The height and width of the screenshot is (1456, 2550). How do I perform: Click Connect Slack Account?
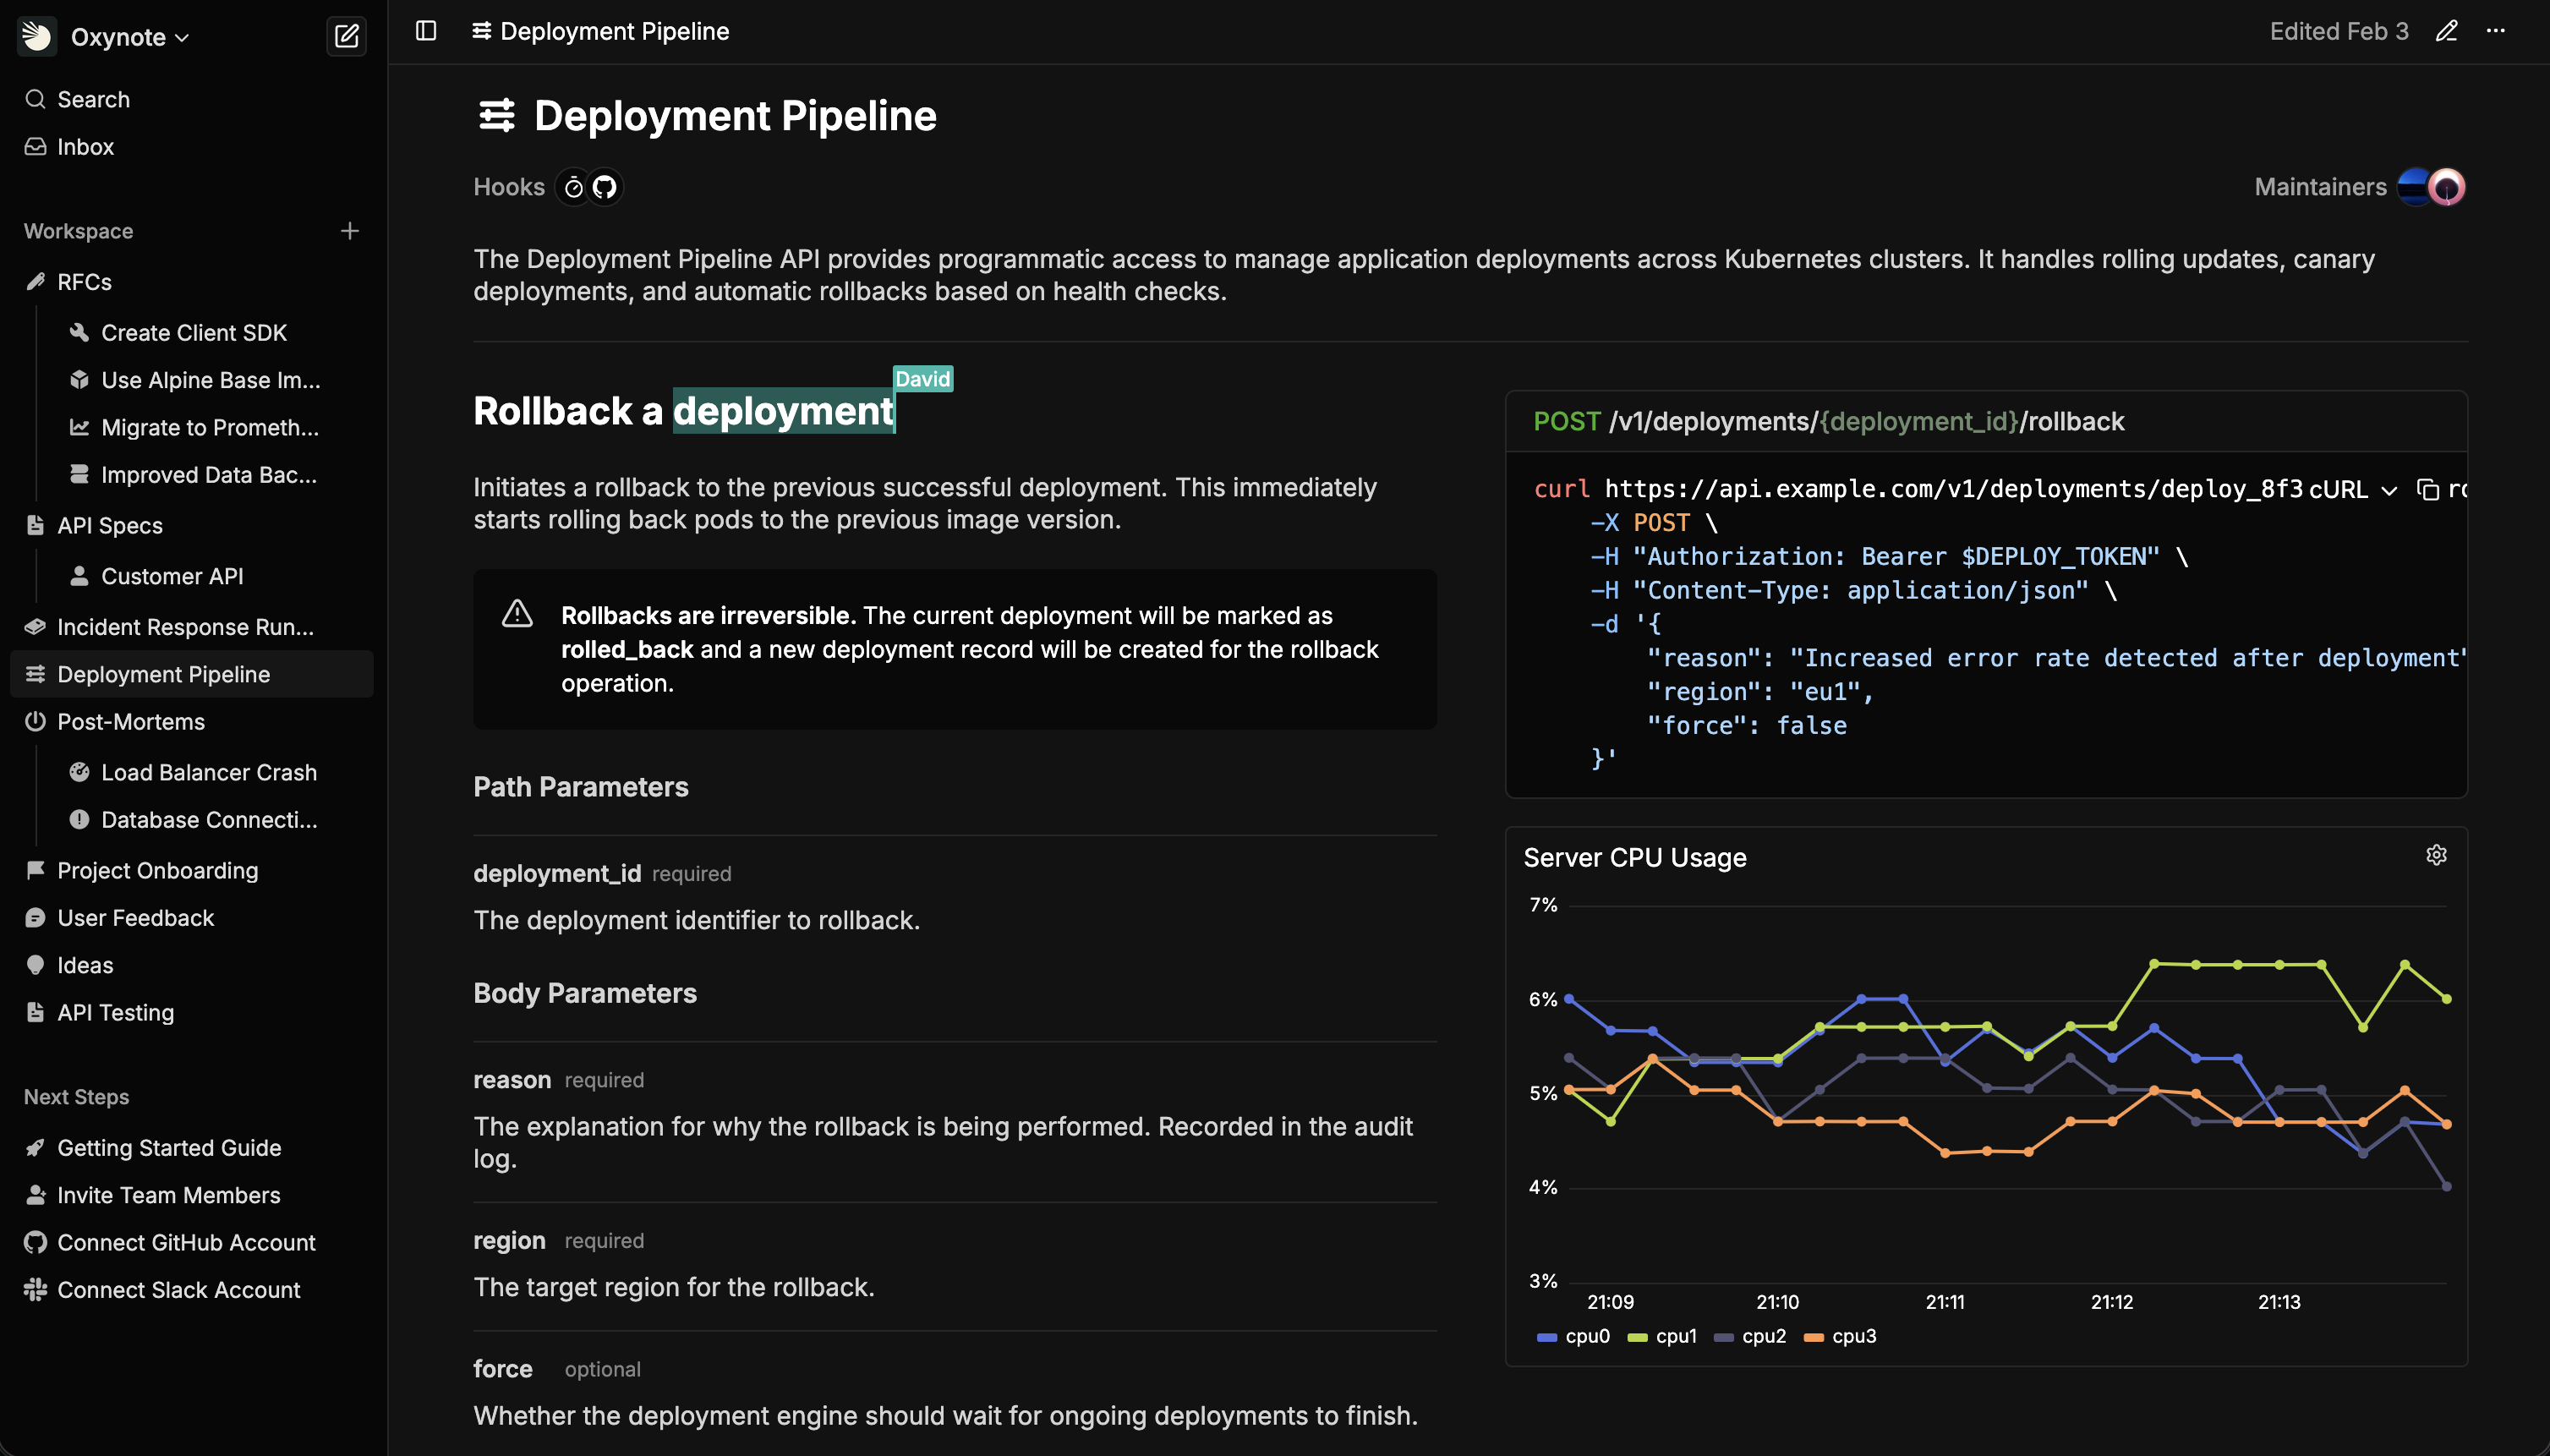178,1290
